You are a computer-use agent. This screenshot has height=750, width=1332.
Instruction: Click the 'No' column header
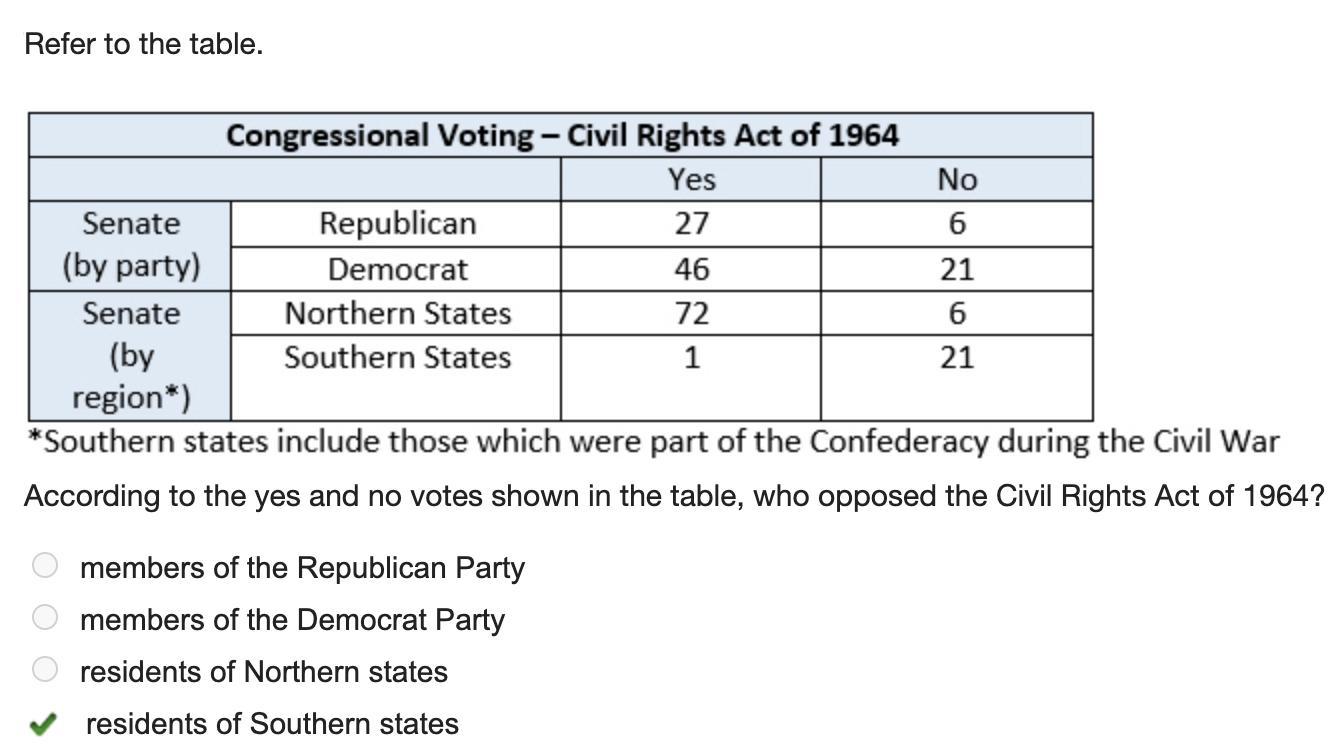tap(956, 179)
